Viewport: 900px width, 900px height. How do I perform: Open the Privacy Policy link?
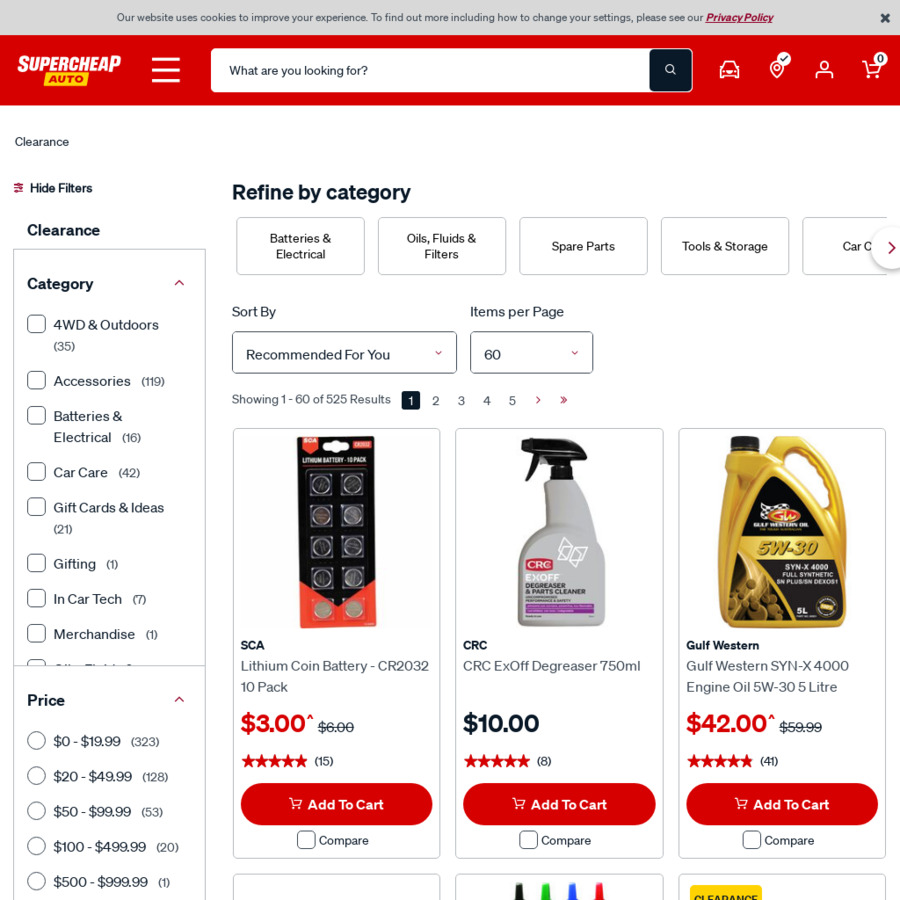(x=739, y=18)
